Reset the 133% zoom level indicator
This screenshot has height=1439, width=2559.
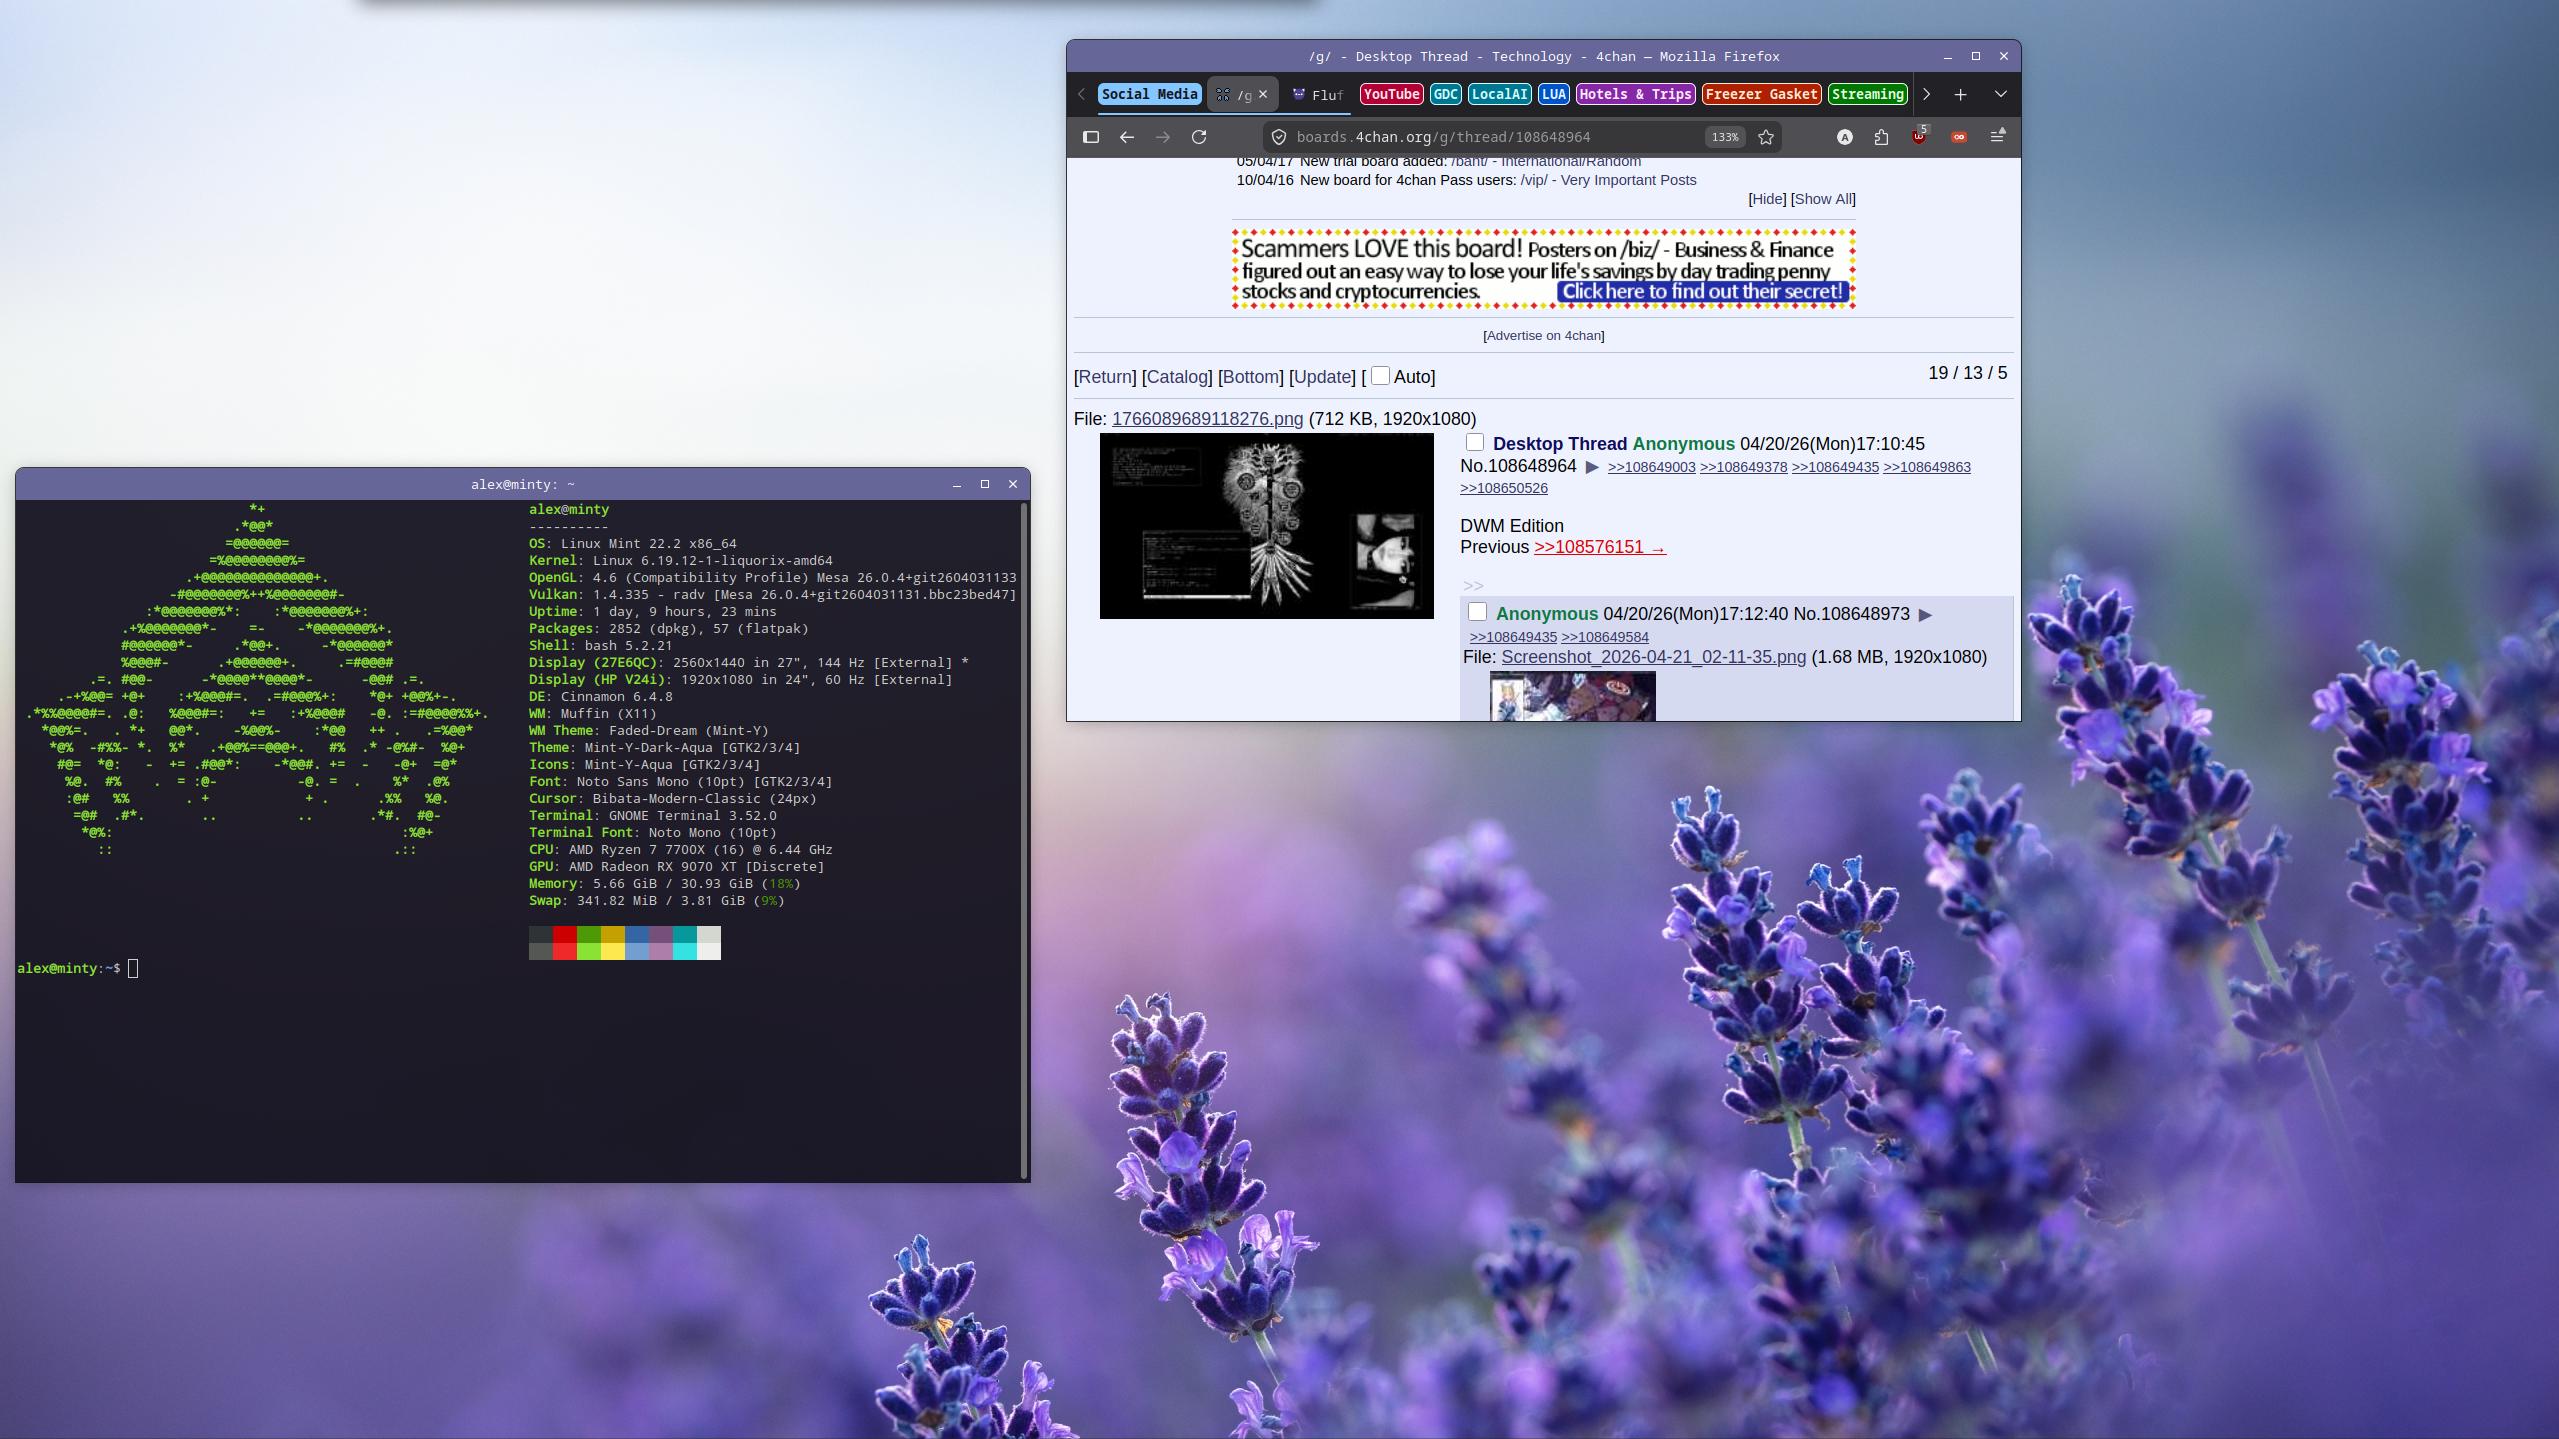(x=1725, y=137)
